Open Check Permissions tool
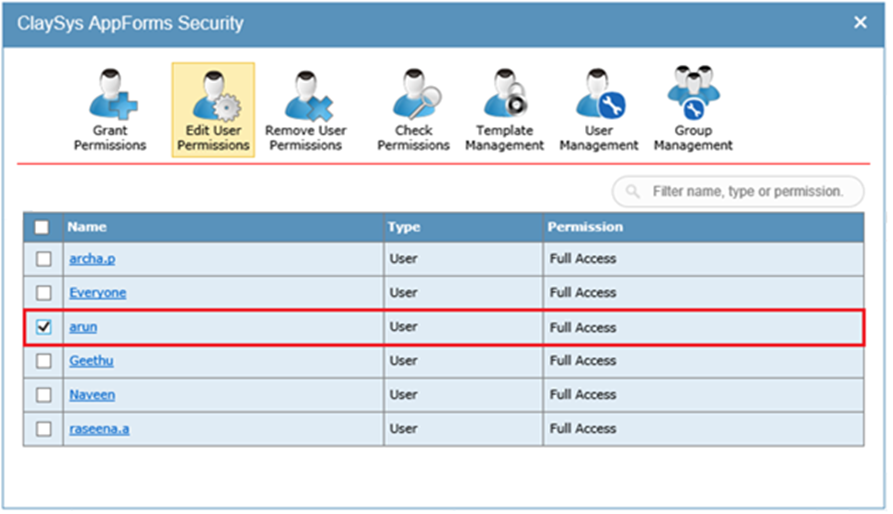The height and width of the screenshot is (514, 893). coord(413,109)
